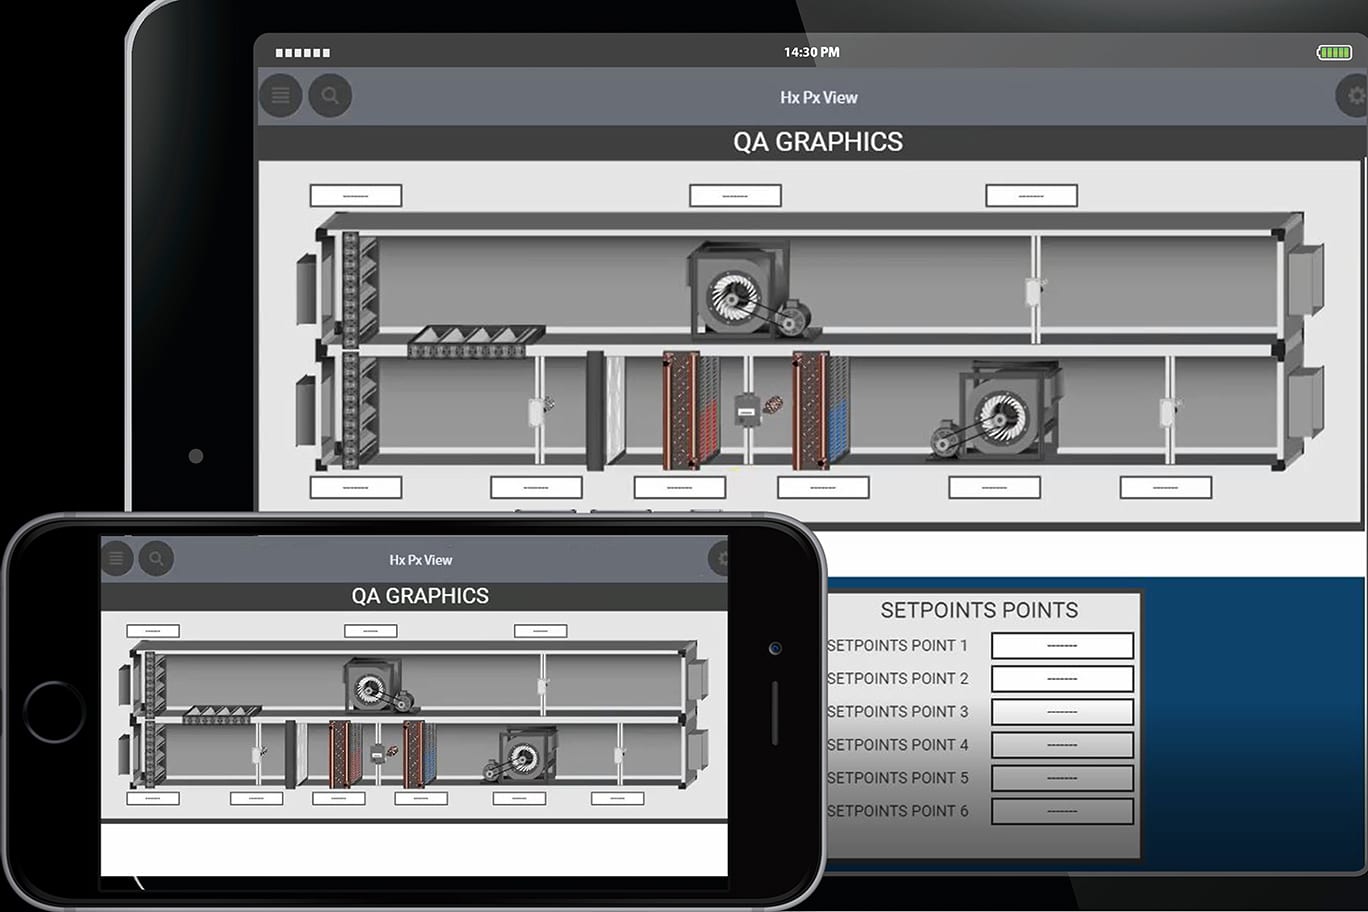Viewport: 1368px width, 912px height.
Task: Edit the SETPOINTS POINT 2 value field
Action: pyautogui.click(x=1062, y=679)
